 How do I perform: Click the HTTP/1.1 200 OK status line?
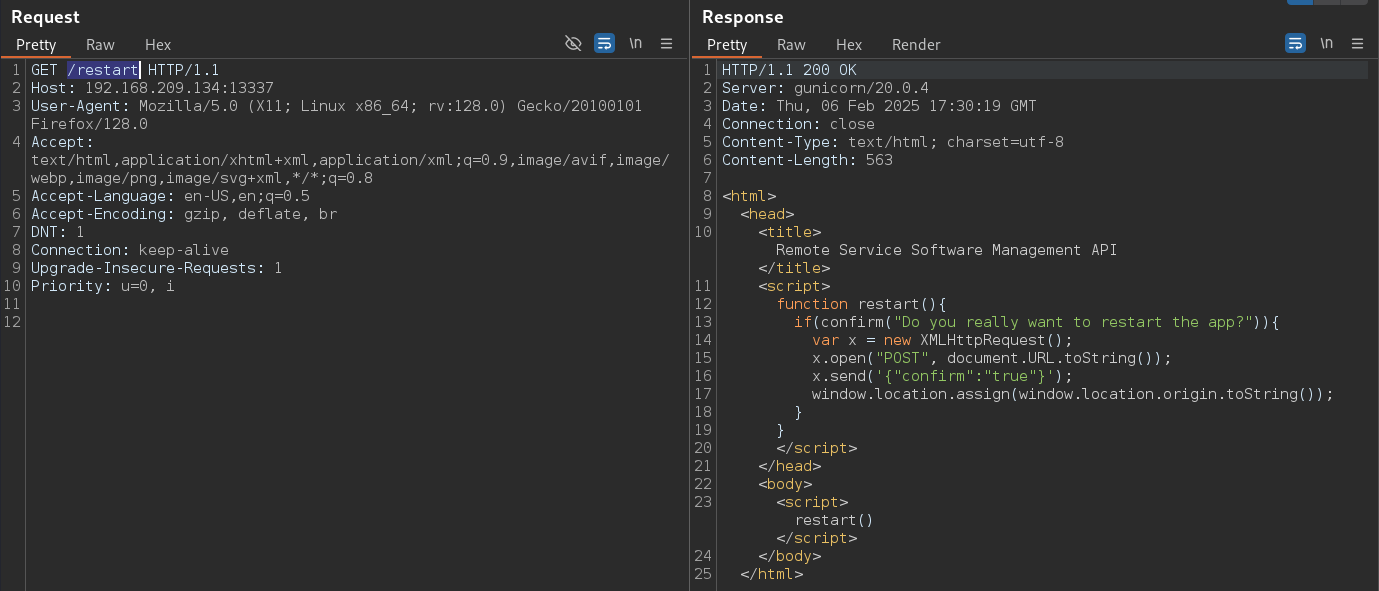tap(789, 70)
